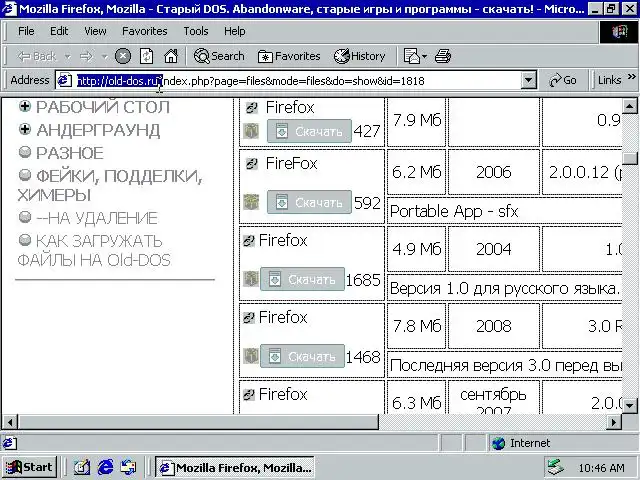The width and height of the screenshot is (640, 480).
Task: Click the network system tray icon
Action: click(x=555, y=467)
